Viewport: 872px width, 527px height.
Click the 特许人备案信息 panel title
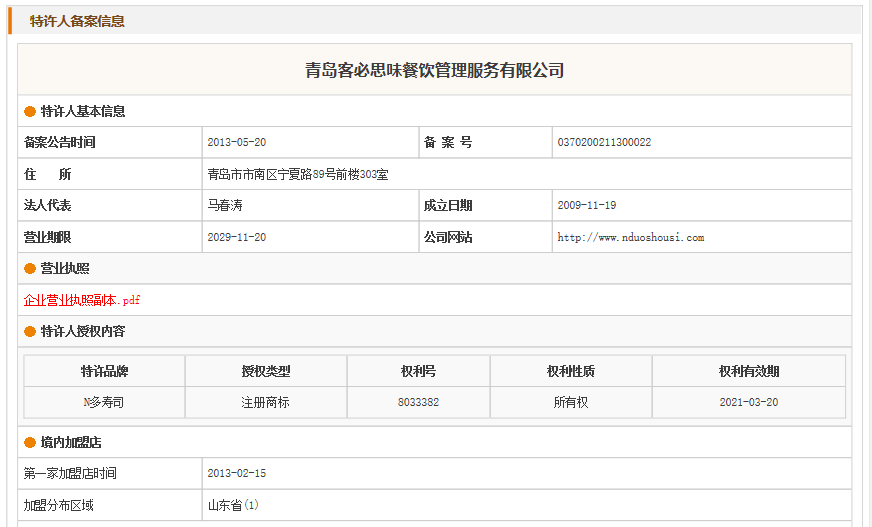[77, 21]
